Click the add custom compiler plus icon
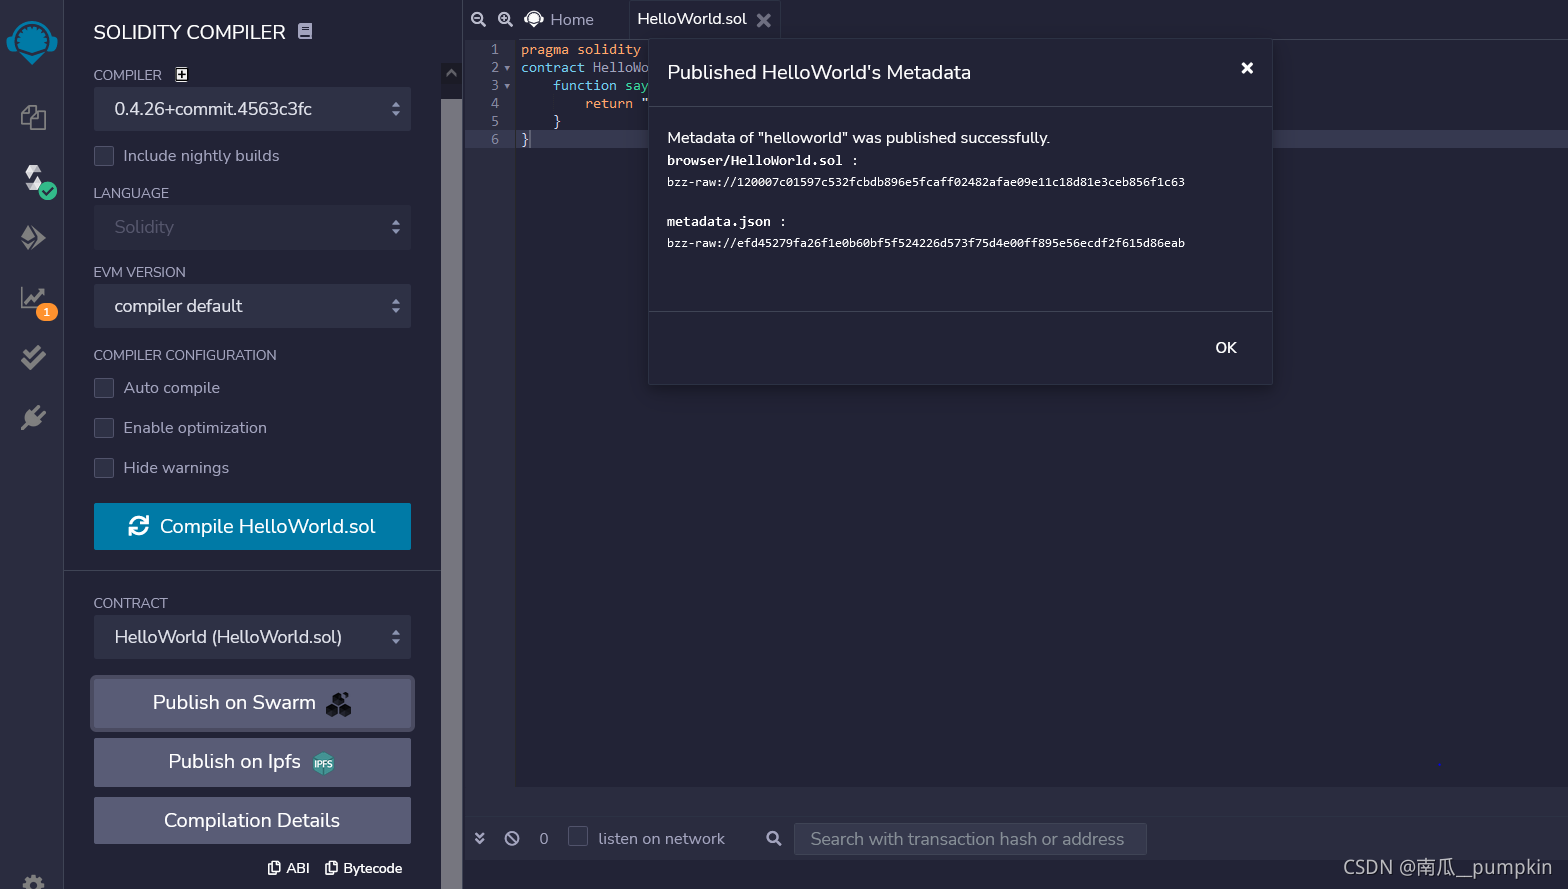This screenshot has width=1568, height=889. coord(181,74)
